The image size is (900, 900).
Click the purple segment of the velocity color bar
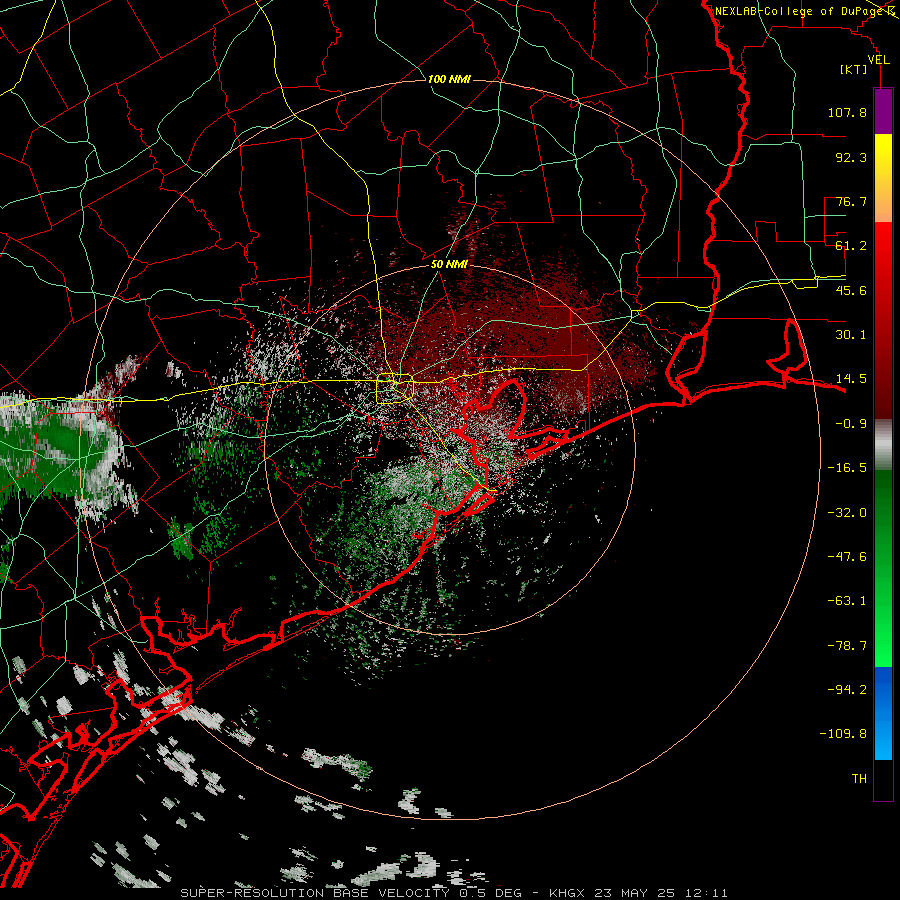(883, 111)
